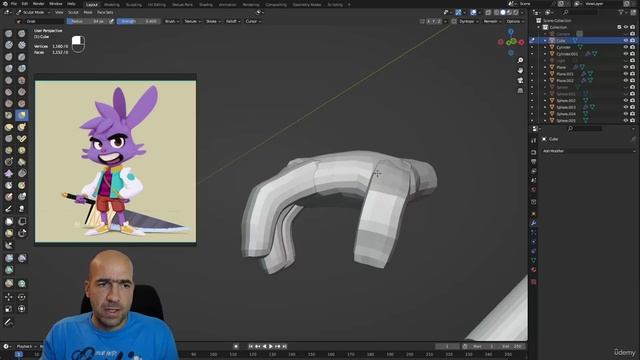
Task: Select the Box Mask tool
Action: click(x=9, y=222)
